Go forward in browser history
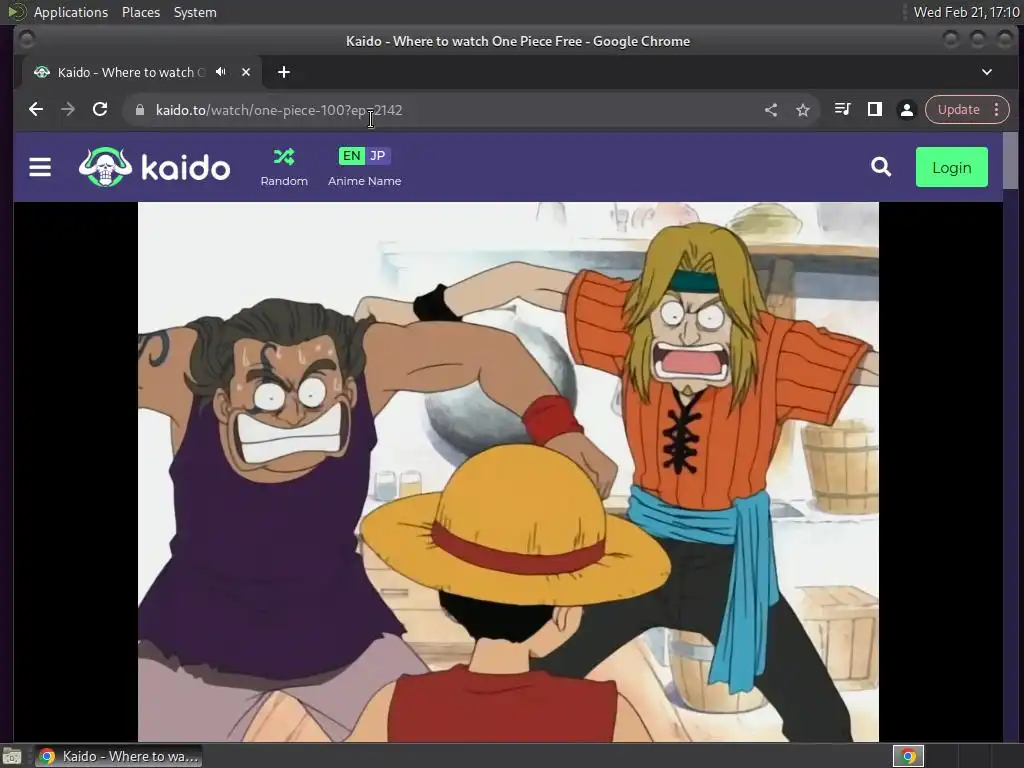Image resolution: width=1024 pixels, height=768 pixels. click(68, 110)
